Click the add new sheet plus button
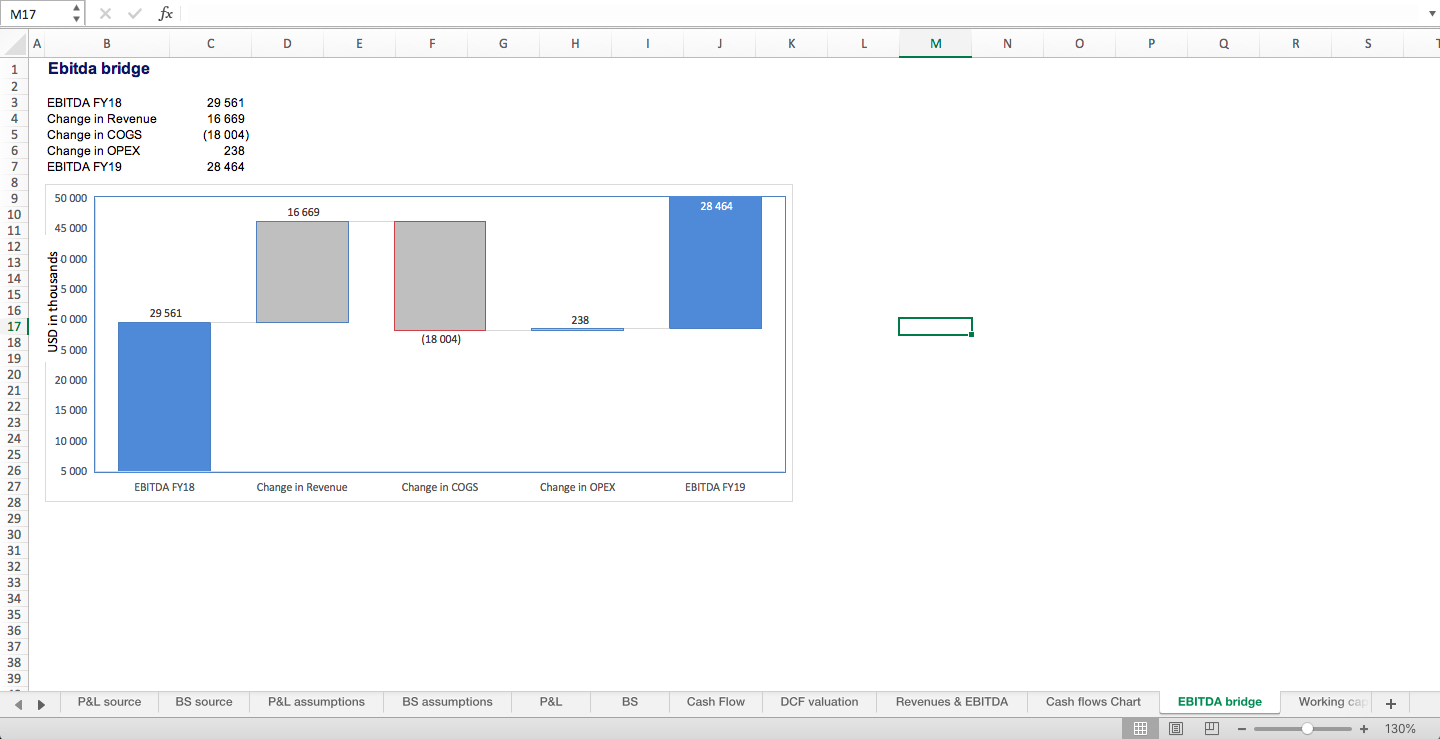 tap(1390, 703)
